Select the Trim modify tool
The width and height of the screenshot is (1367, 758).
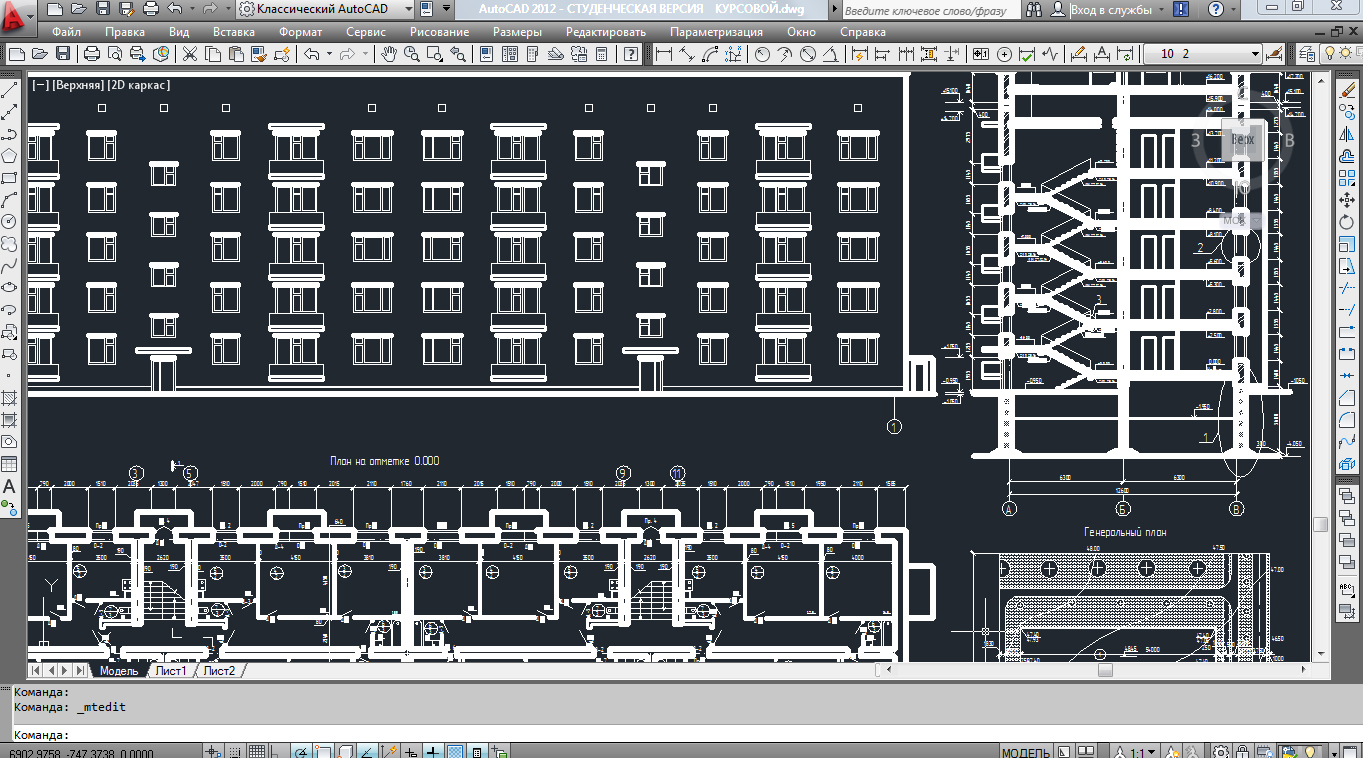tap(1346, 288)
